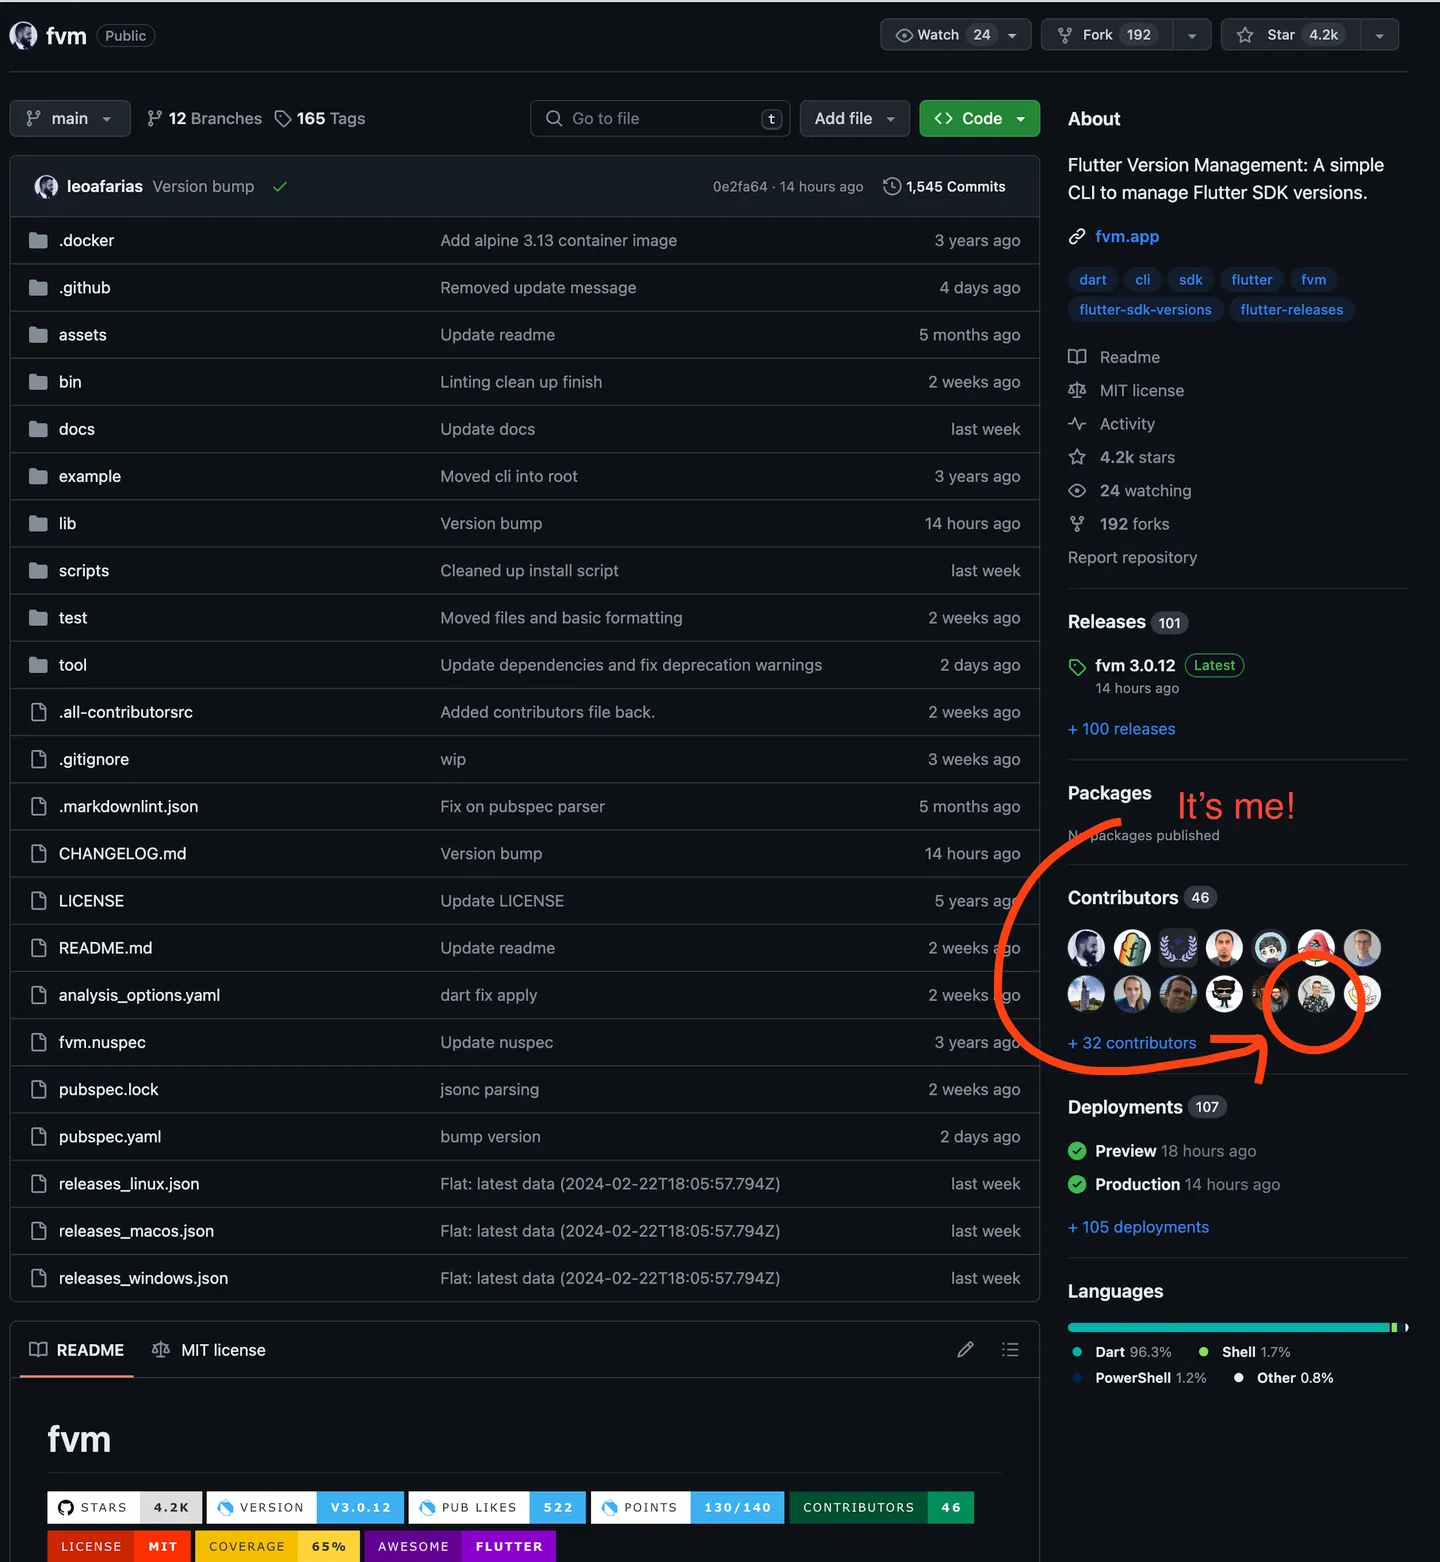Click the lib folder icon

(x=38, y=524)
